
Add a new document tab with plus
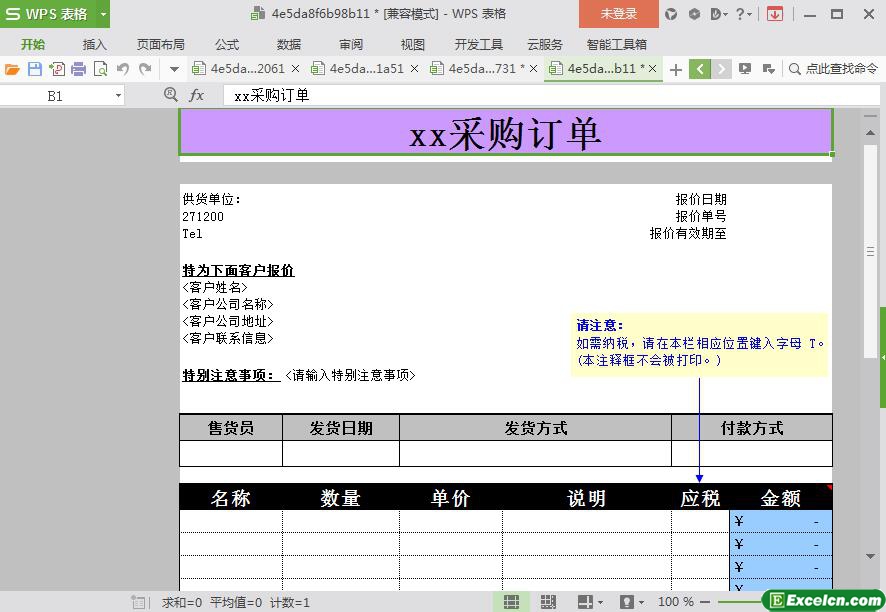676,69
